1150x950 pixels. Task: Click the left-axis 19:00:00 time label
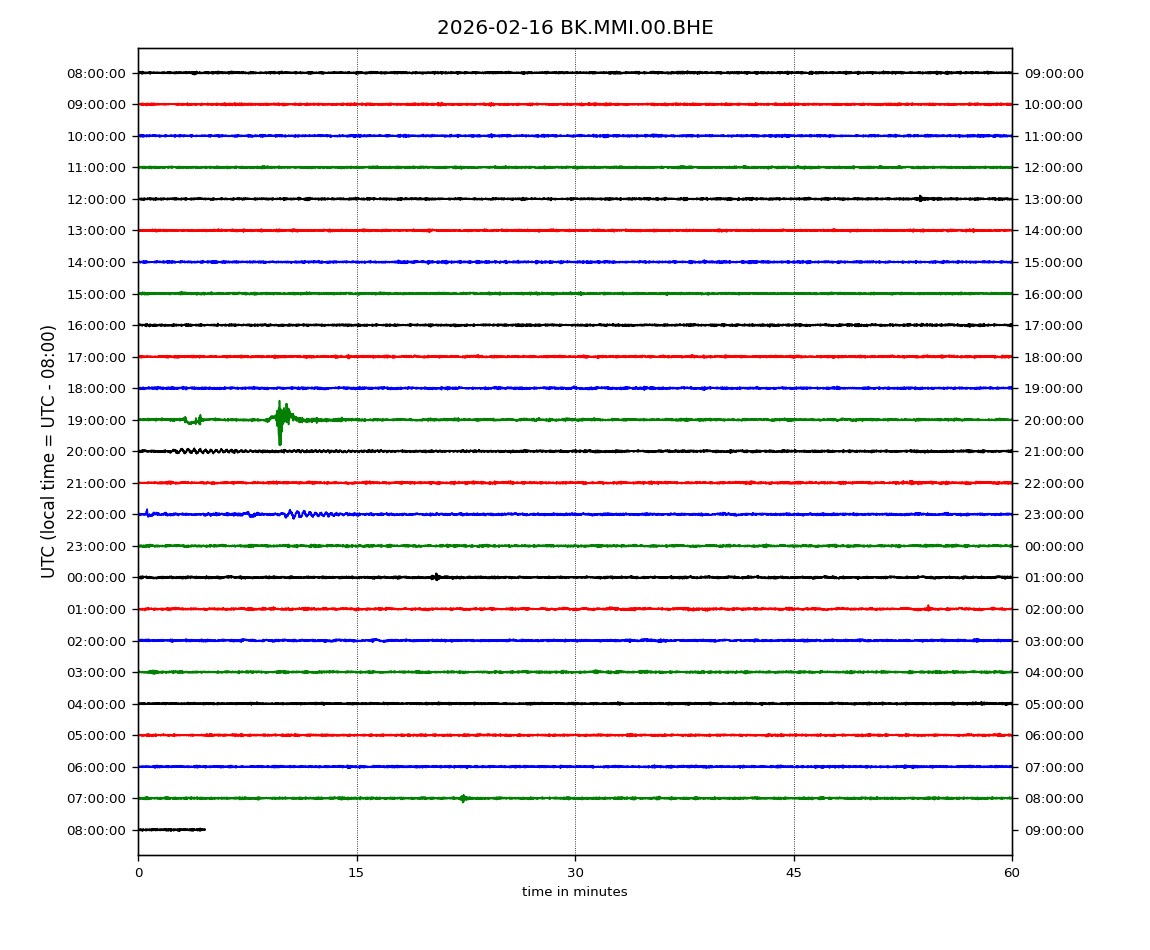[98, 420]
